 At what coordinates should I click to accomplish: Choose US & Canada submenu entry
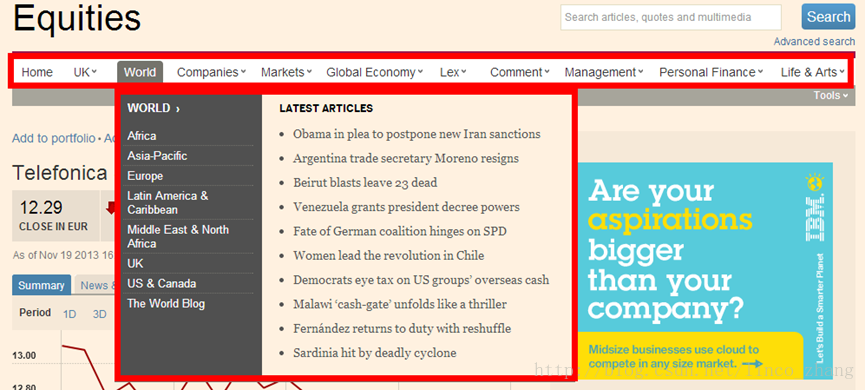point(162,284)
